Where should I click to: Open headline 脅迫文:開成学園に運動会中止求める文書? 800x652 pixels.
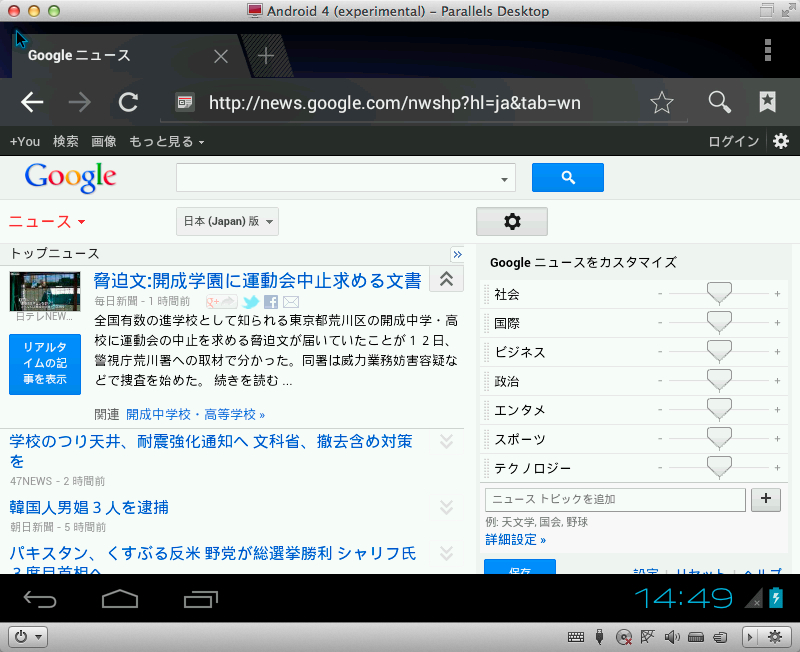[x=257, y=281]
